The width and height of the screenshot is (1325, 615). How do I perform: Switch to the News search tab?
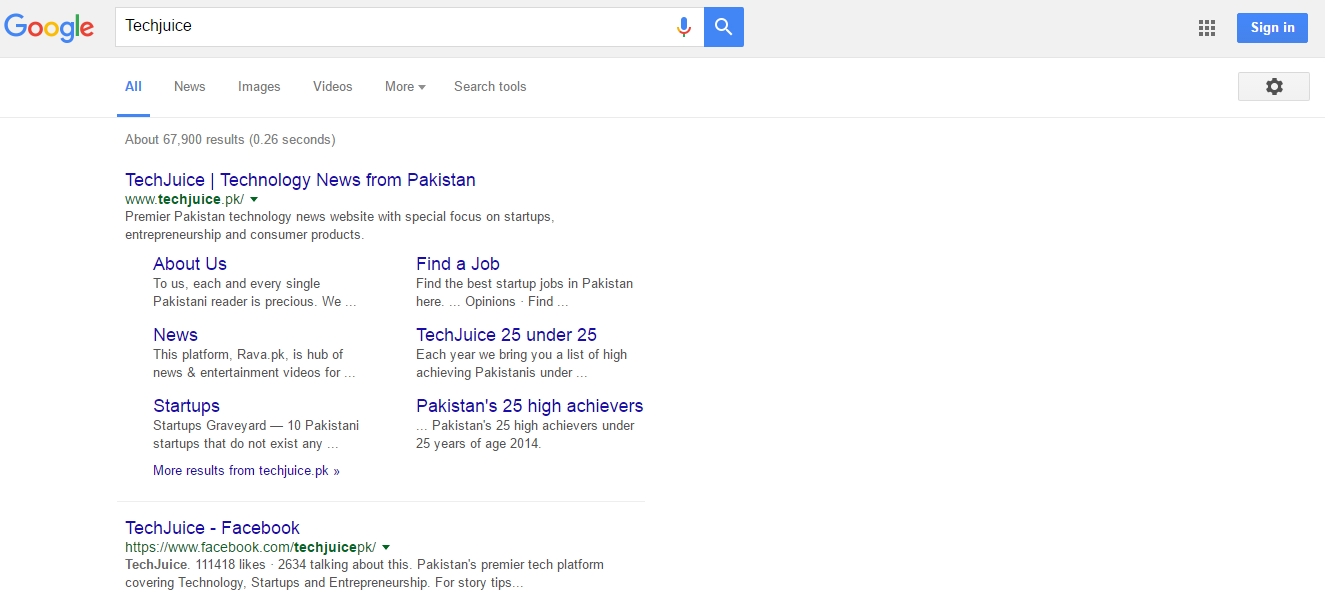189,86
